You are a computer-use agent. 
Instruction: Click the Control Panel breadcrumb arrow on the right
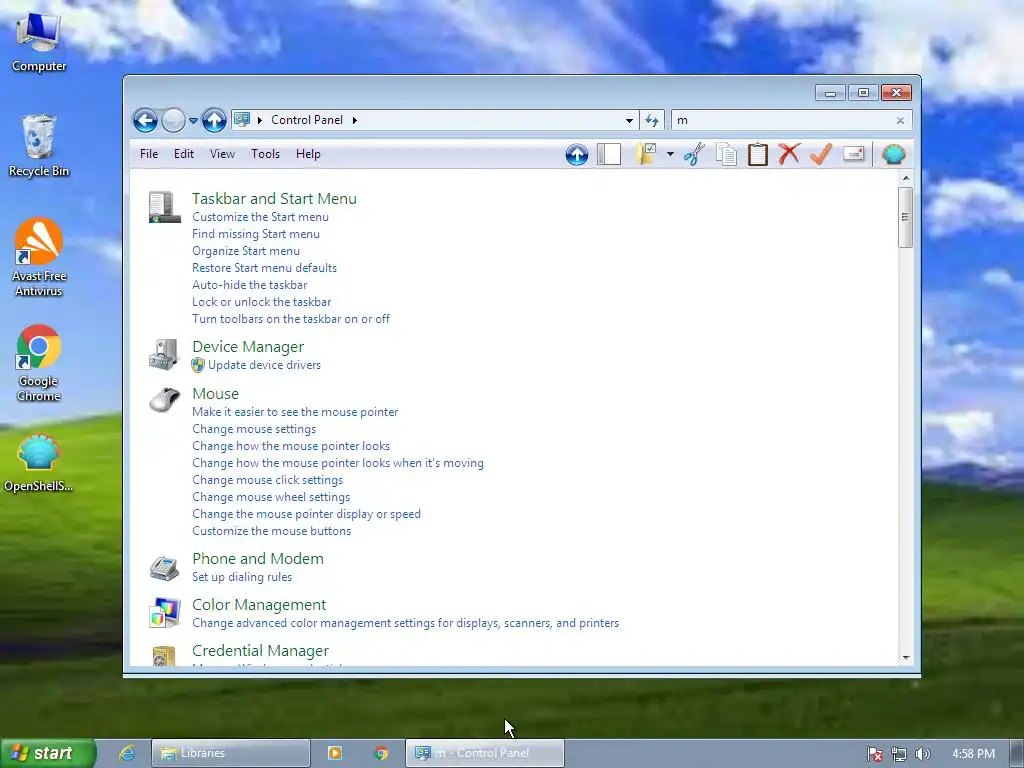[355, 120]
